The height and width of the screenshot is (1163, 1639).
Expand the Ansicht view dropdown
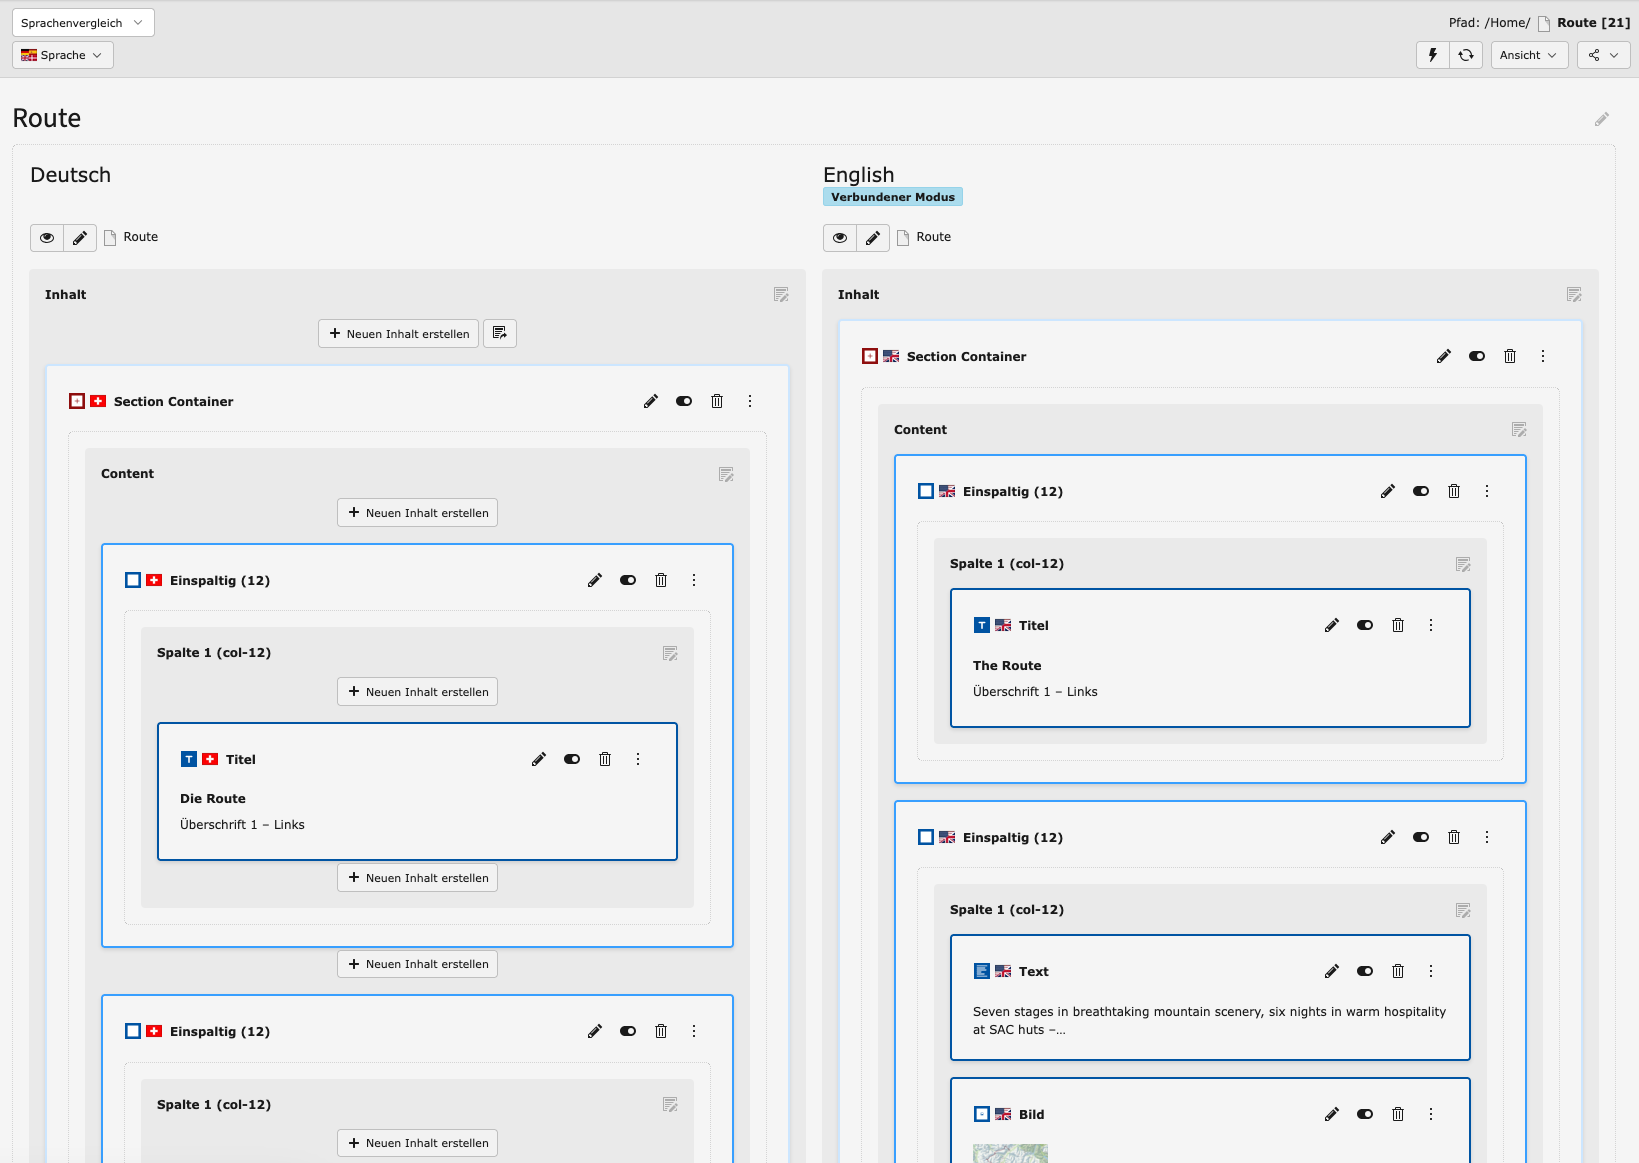click(1528, 55)
